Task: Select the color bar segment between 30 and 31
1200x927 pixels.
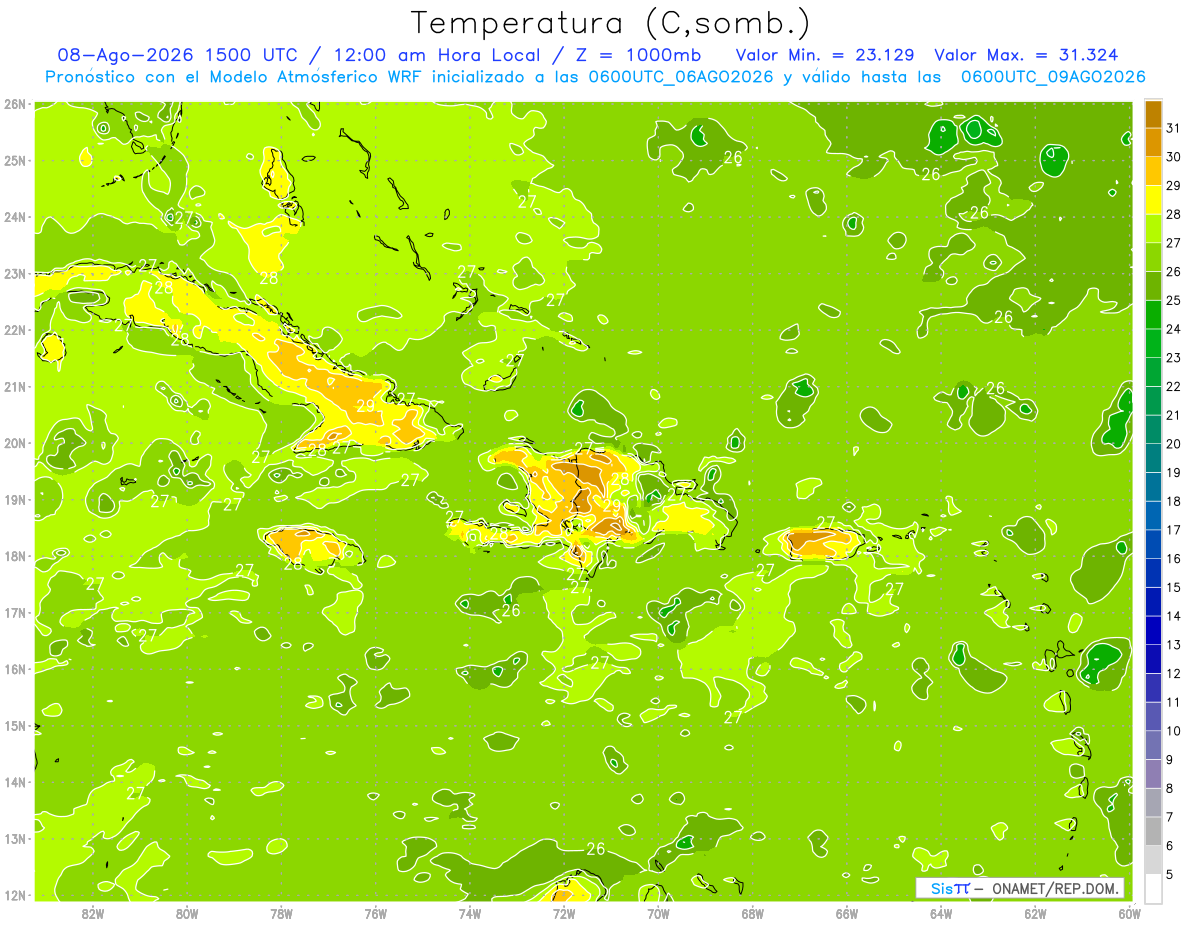Action: [x=1153, y=143]
